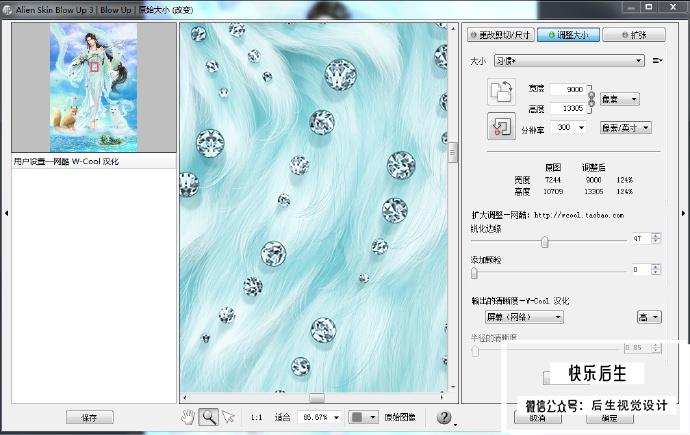The height and width of the screenshot is (435, 690).
Task: Collapse the right panel with arrow
Action: (683, 213)
